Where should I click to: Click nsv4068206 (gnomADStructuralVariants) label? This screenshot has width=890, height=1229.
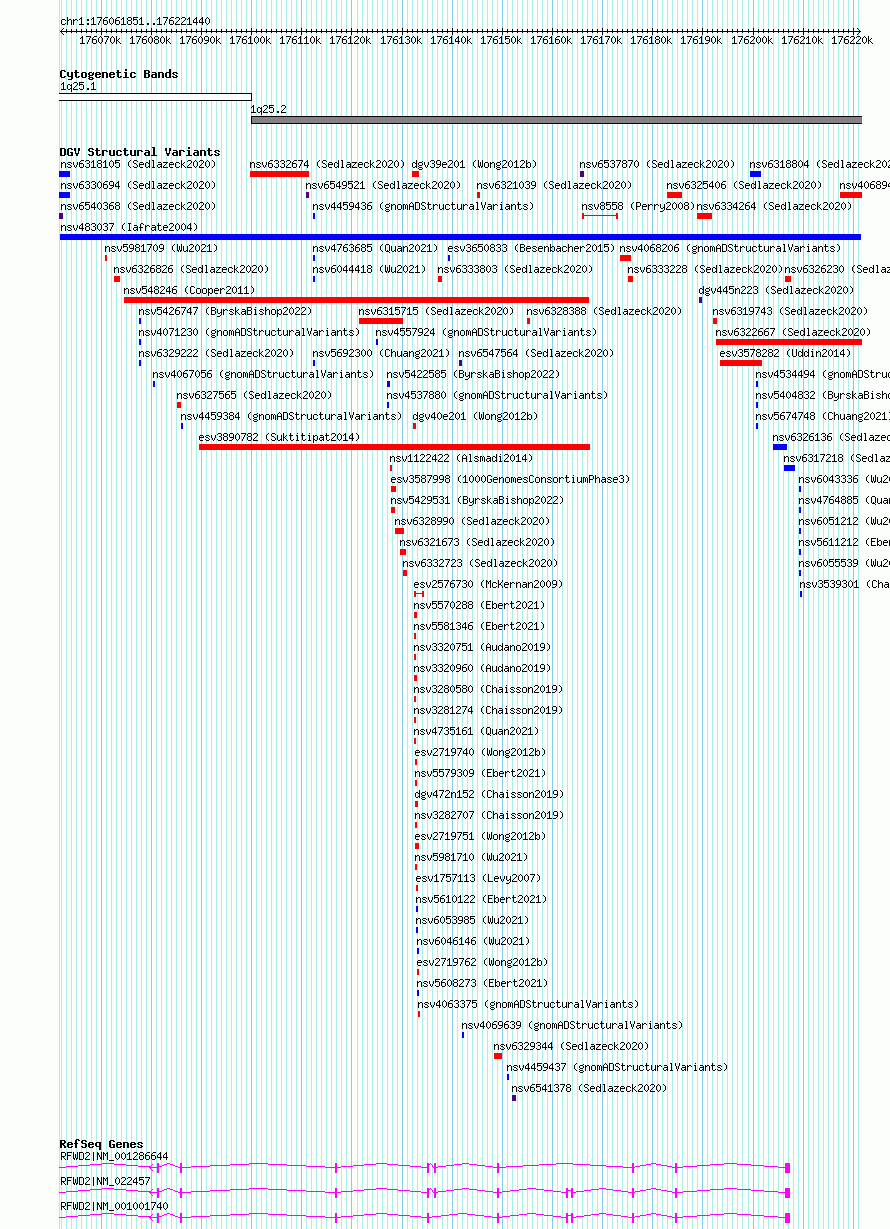click(730, 248)
